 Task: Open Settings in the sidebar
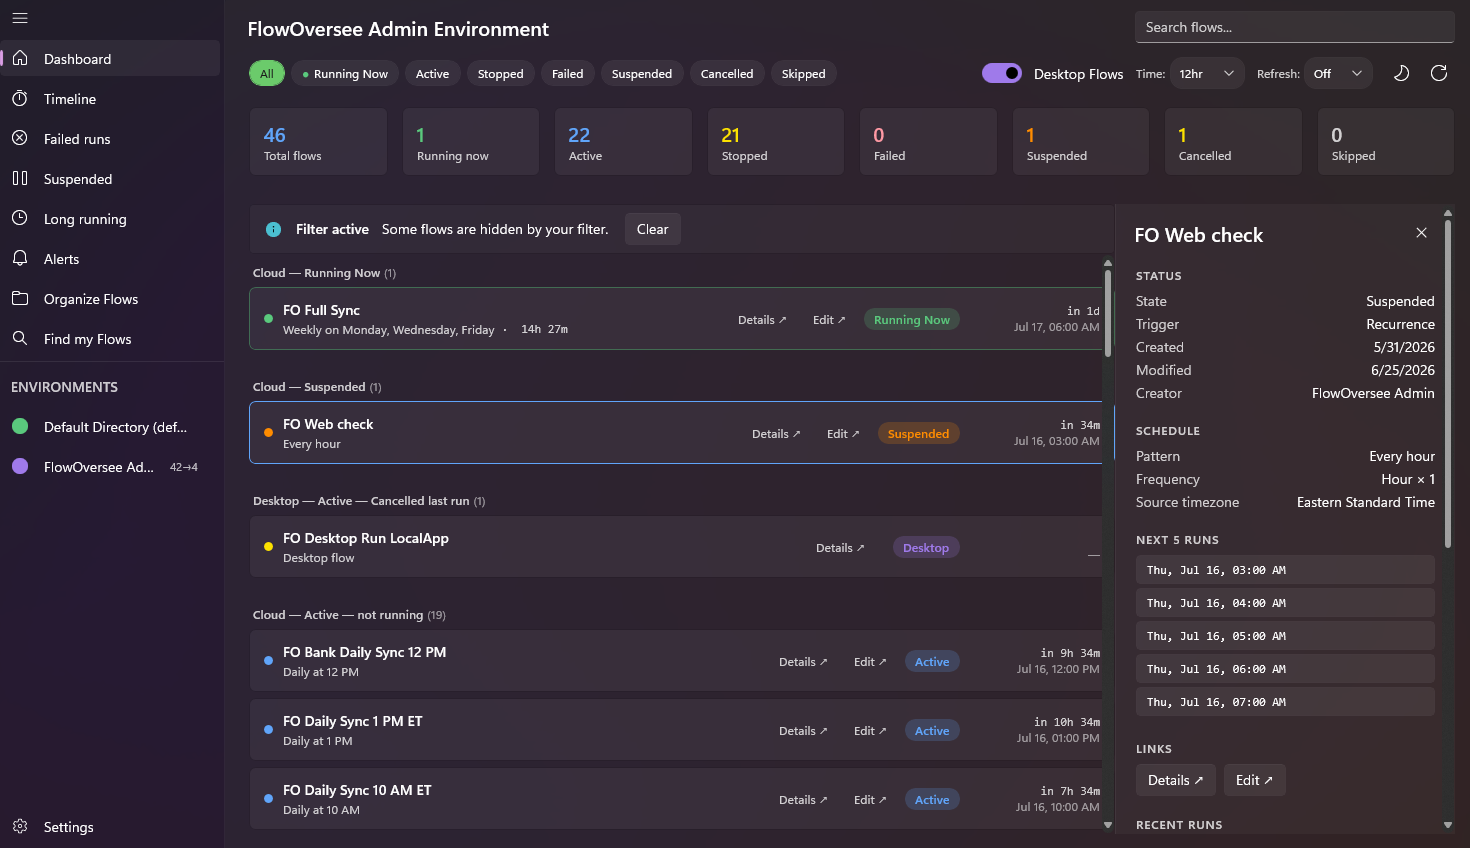coord(110,826)
